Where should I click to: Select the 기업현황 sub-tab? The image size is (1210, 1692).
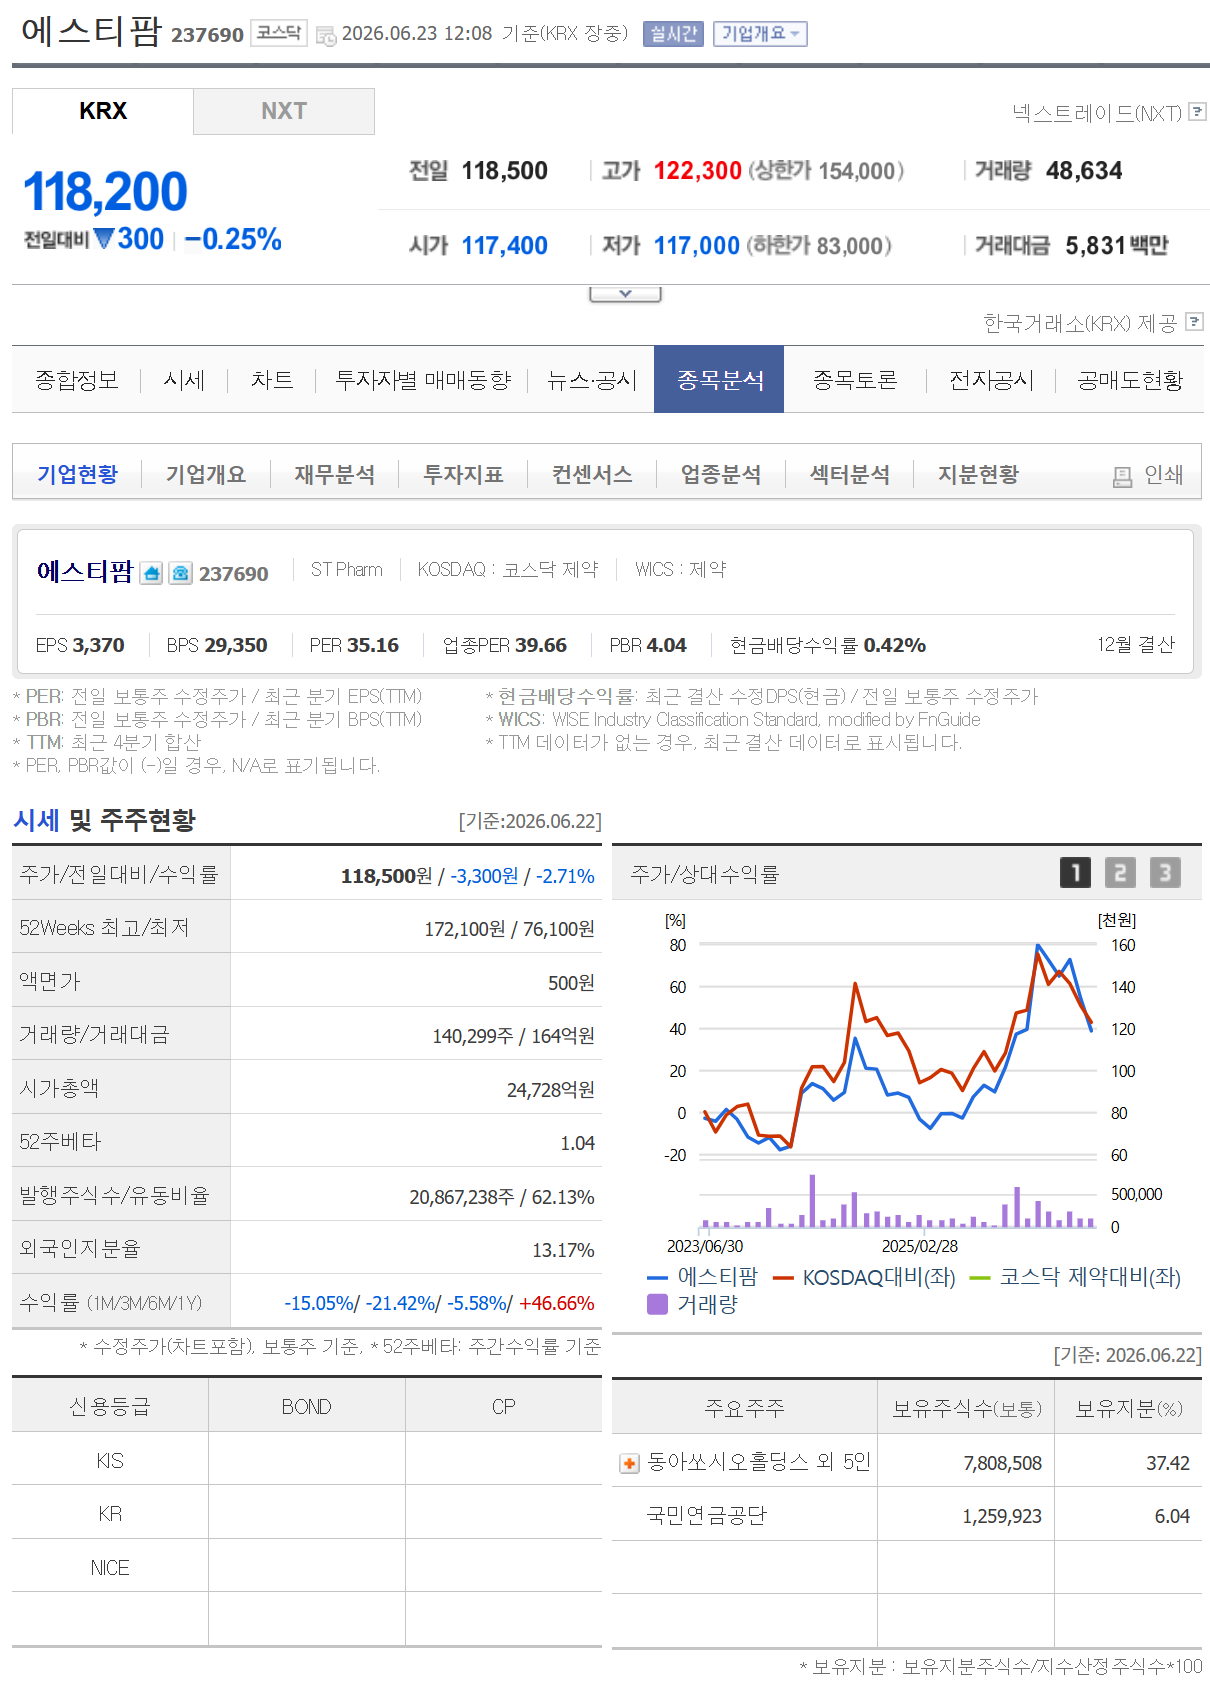coord(77,474)
